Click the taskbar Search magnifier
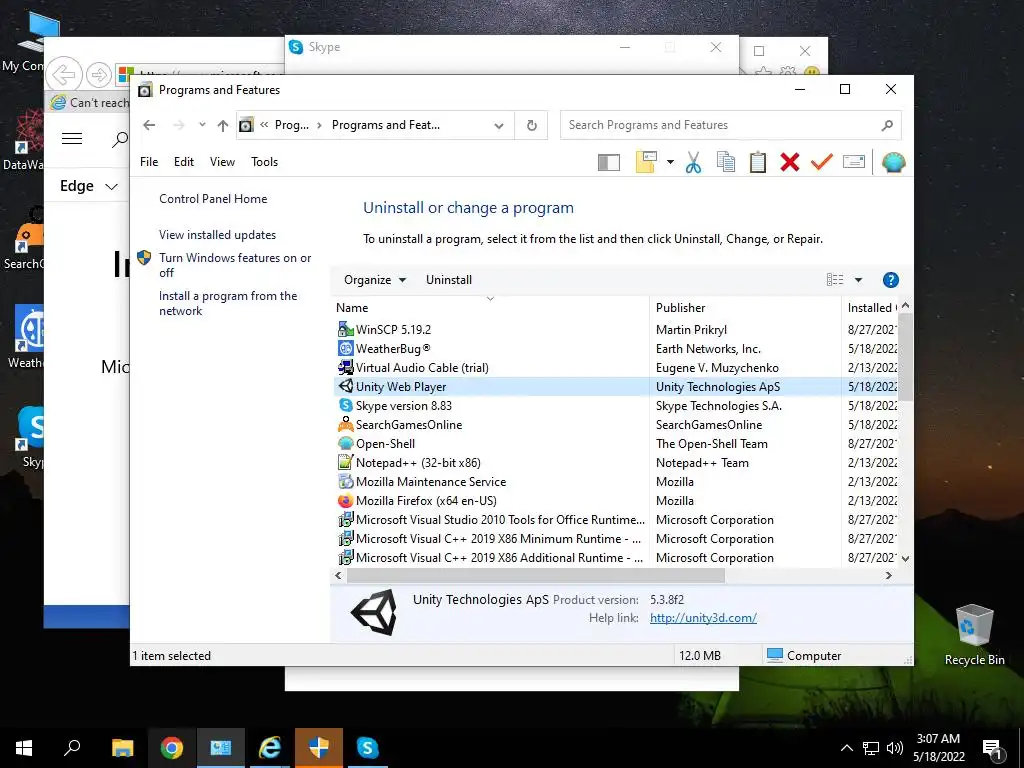Image resolution: width=1024 pixels, height=768 pixels. point(72,748)
